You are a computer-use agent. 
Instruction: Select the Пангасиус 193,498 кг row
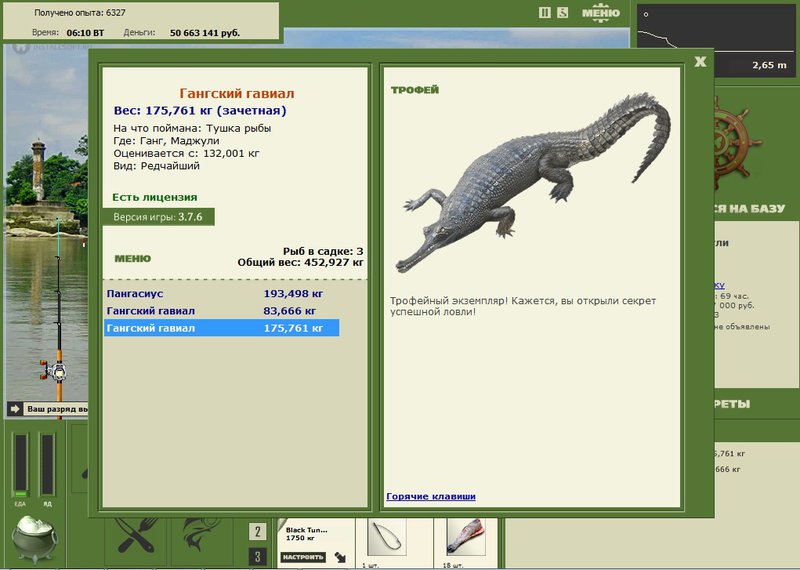tap(221, 293)
